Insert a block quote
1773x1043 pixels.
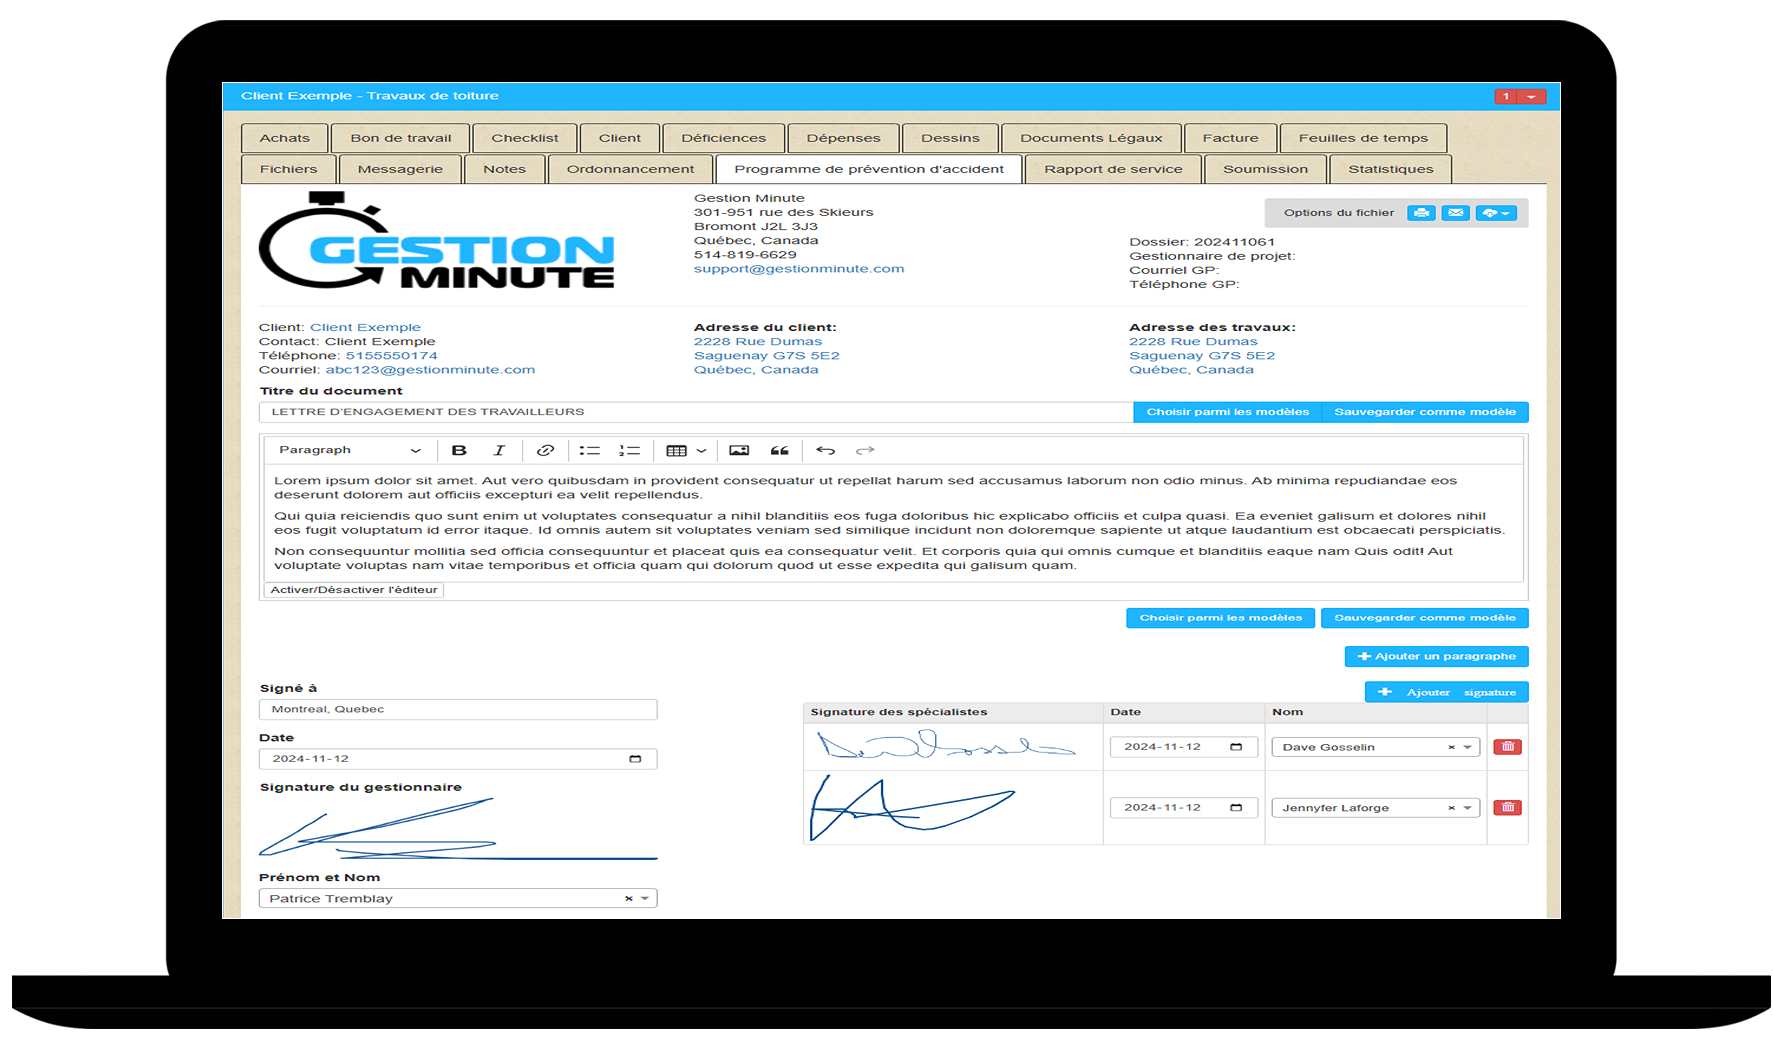779,451
